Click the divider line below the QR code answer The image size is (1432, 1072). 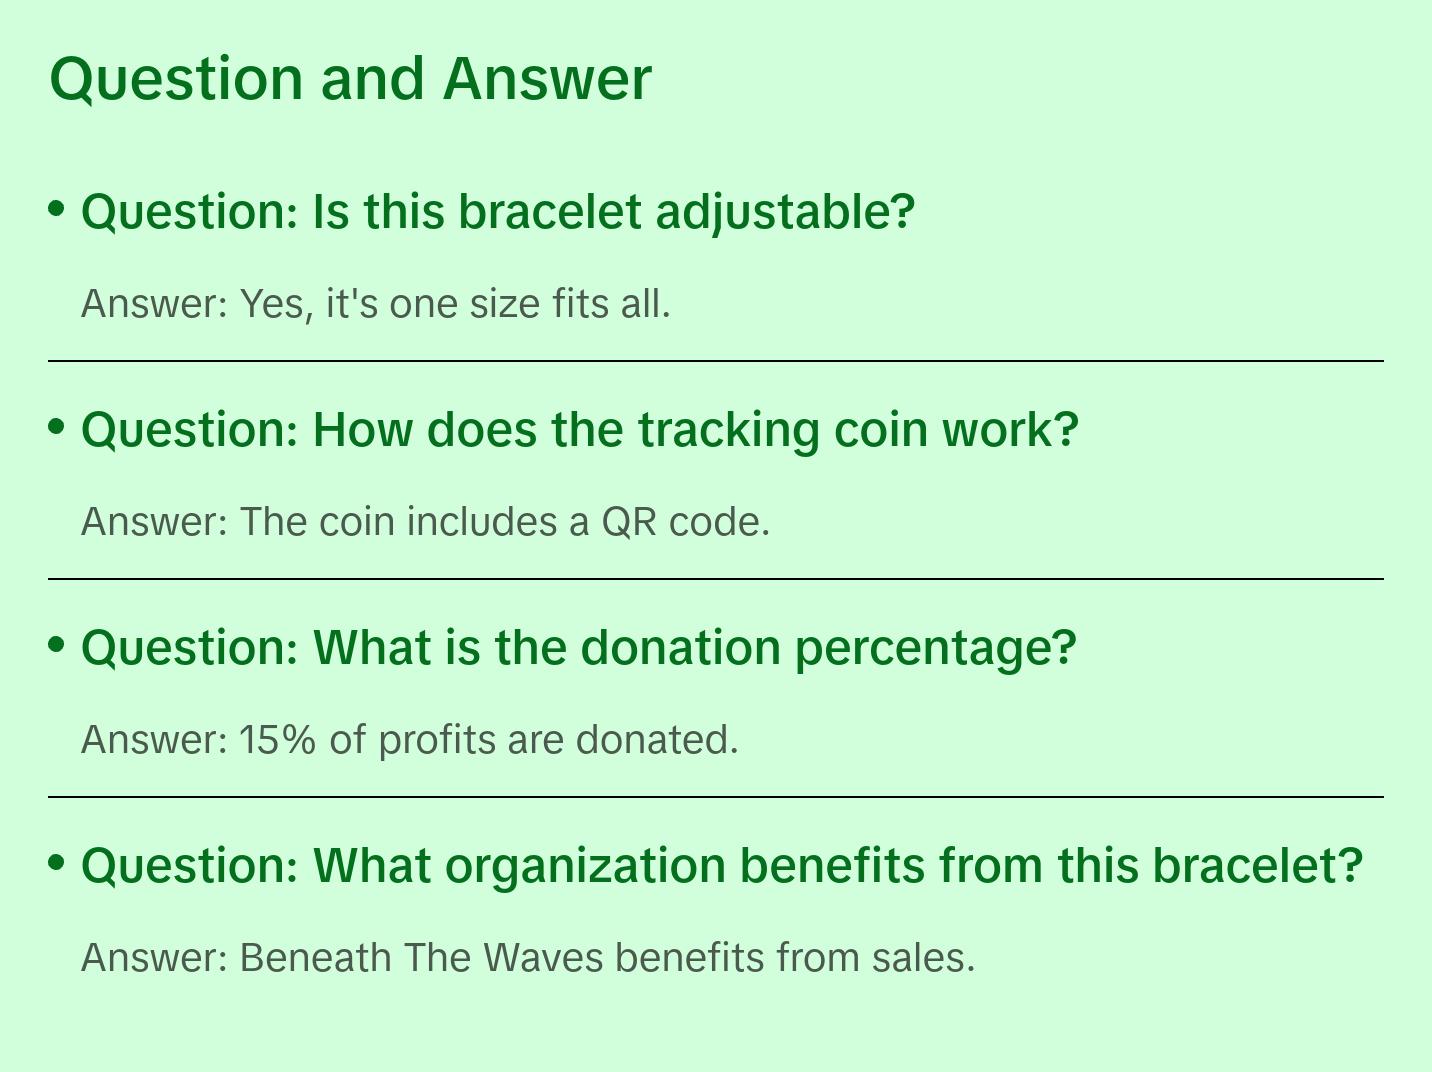pos(715,579)
